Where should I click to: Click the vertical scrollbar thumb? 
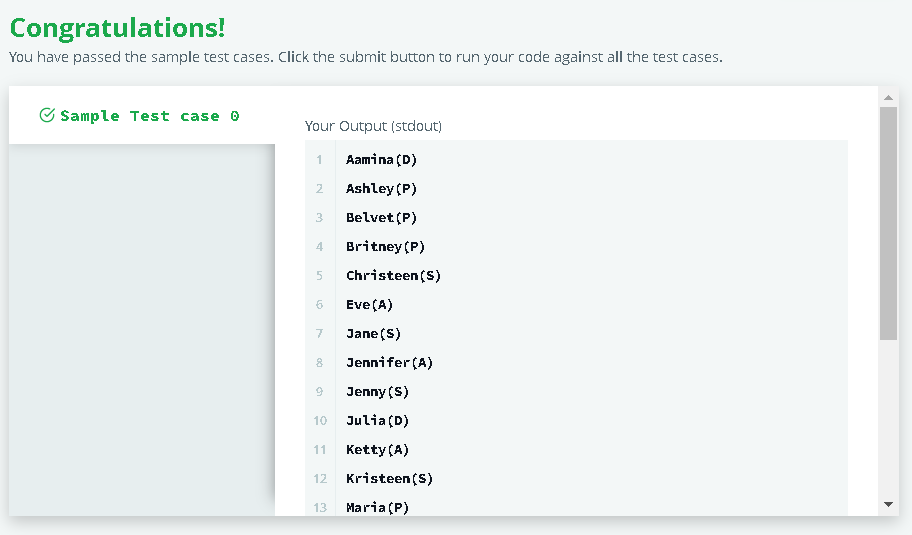coord(888,223)
